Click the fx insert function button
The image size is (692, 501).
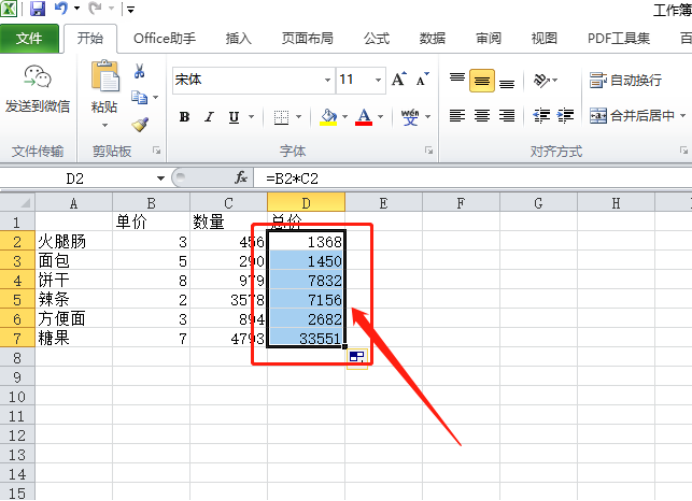[x=241, y=178]
